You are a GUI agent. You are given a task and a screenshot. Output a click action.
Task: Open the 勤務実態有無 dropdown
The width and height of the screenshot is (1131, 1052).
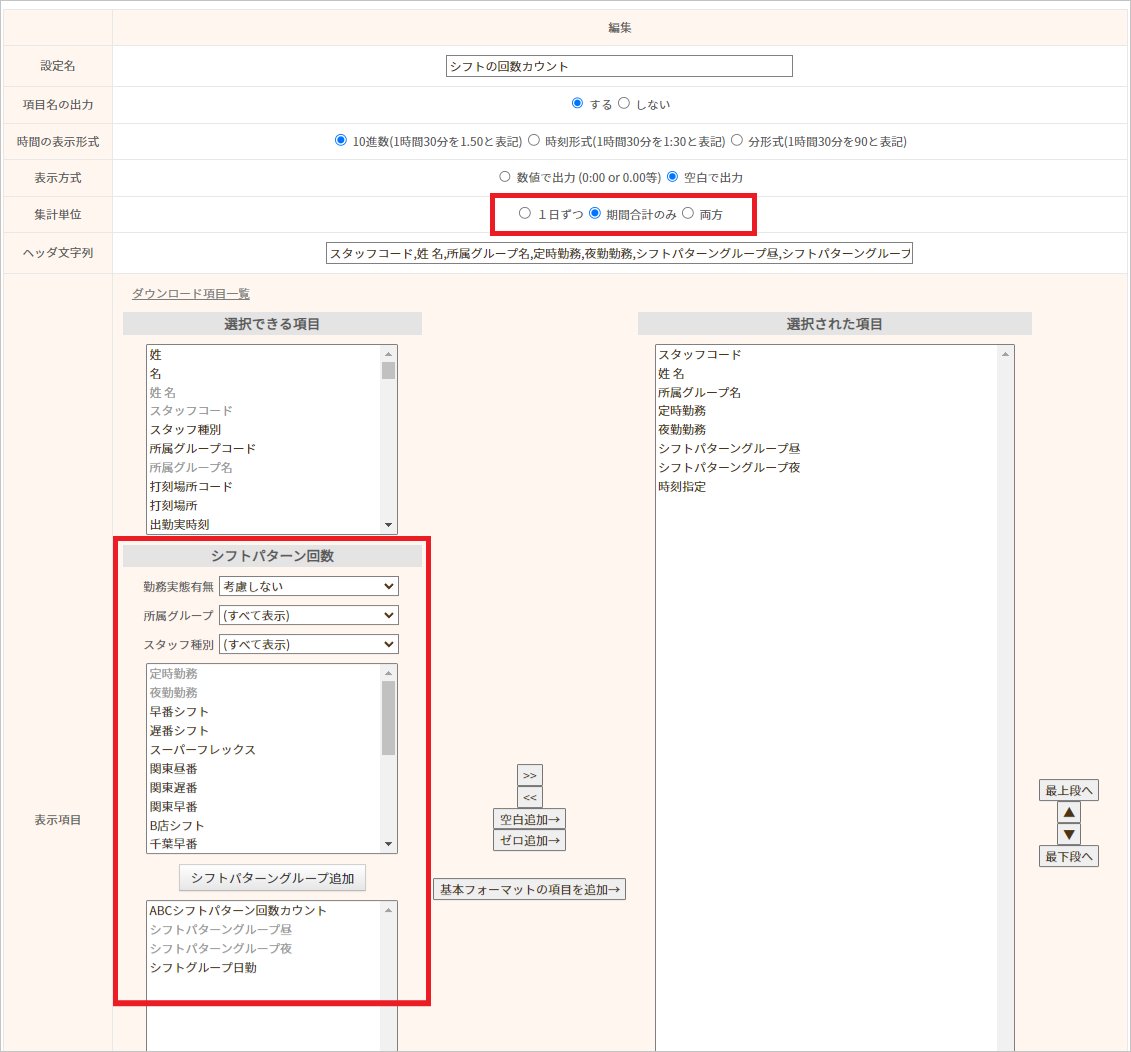pyautogui.click(x=308, y=586)
